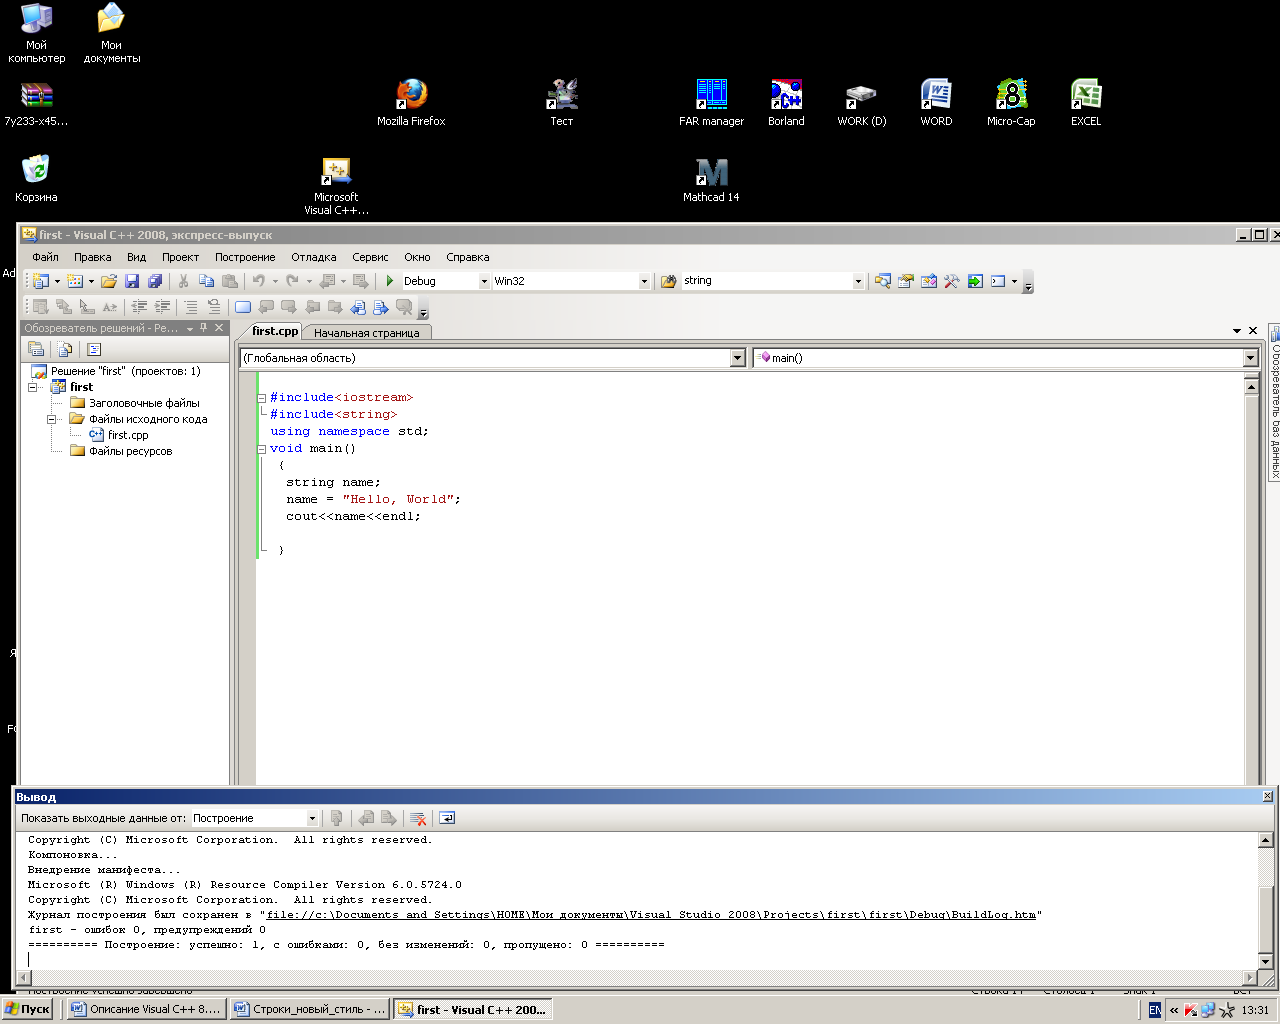Select the FAR manager desktop icon
The height and width of the screenshot is (1024, 1280).
tap(711, 103)
